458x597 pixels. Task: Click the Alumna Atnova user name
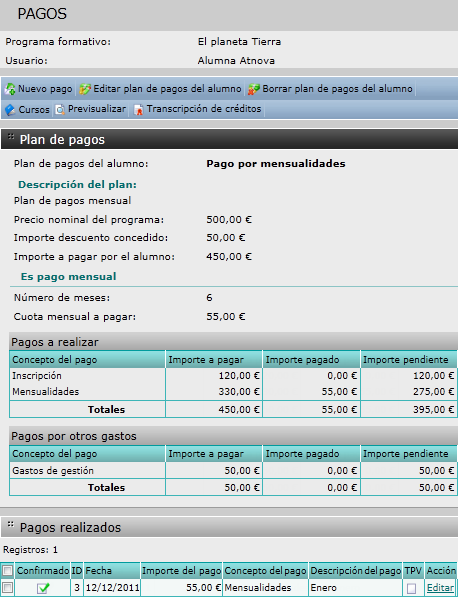point(236,61)
